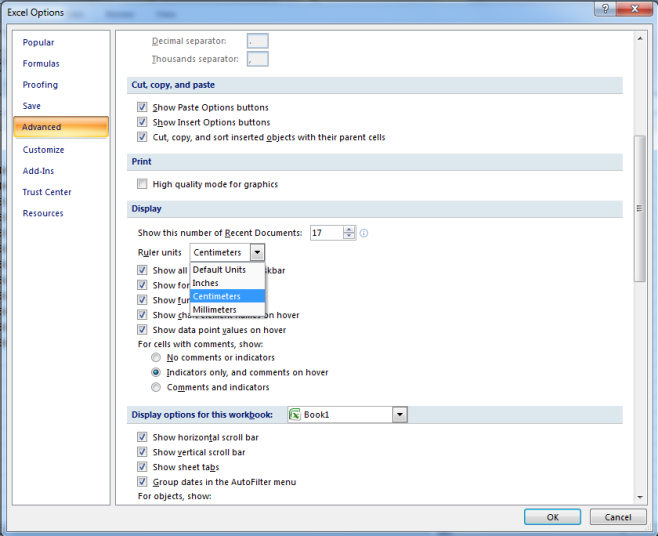
Task: Pick Millimeters in the Ruler units list
Action: 215,310
